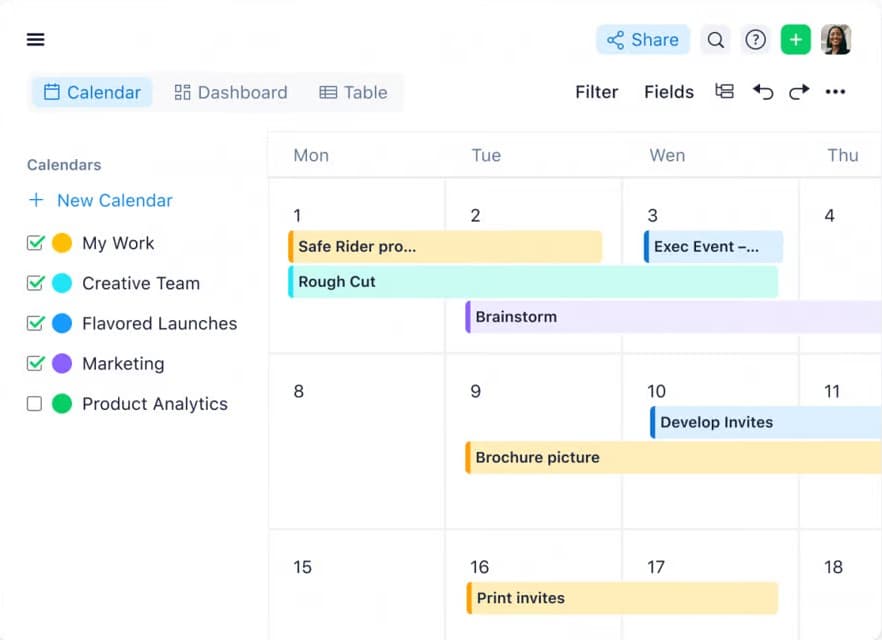Switch to the Dashboard tab
Image resolution: width=882 pixels, height=640 pixels.
231,91
